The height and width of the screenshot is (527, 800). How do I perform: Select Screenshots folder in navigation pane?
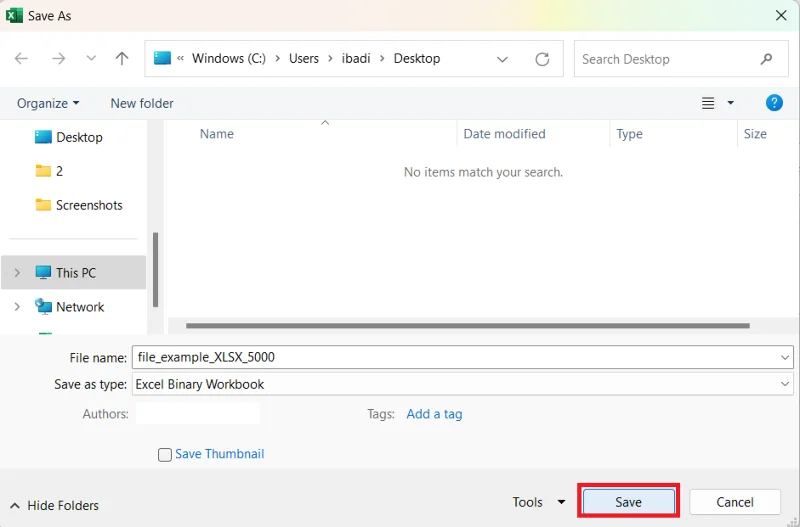pyautogui.click(x=79, y=205)
